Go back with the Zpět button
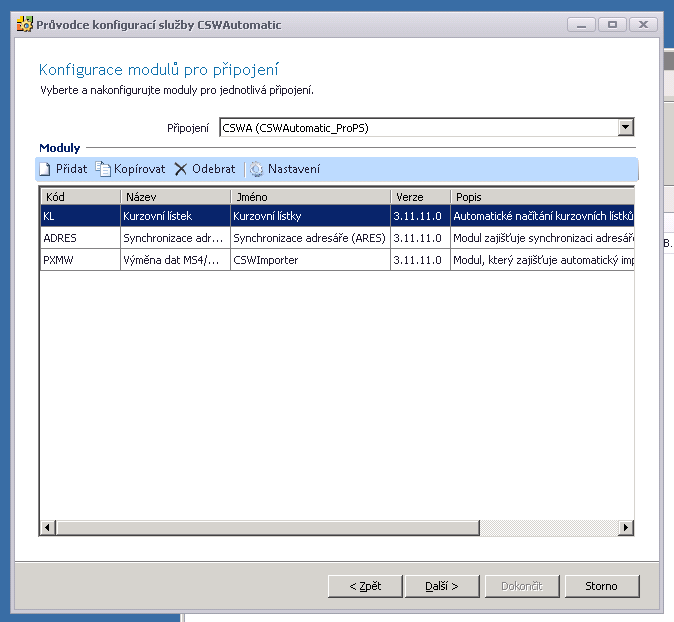The image size is (674, 622). [x=365, y=586]
